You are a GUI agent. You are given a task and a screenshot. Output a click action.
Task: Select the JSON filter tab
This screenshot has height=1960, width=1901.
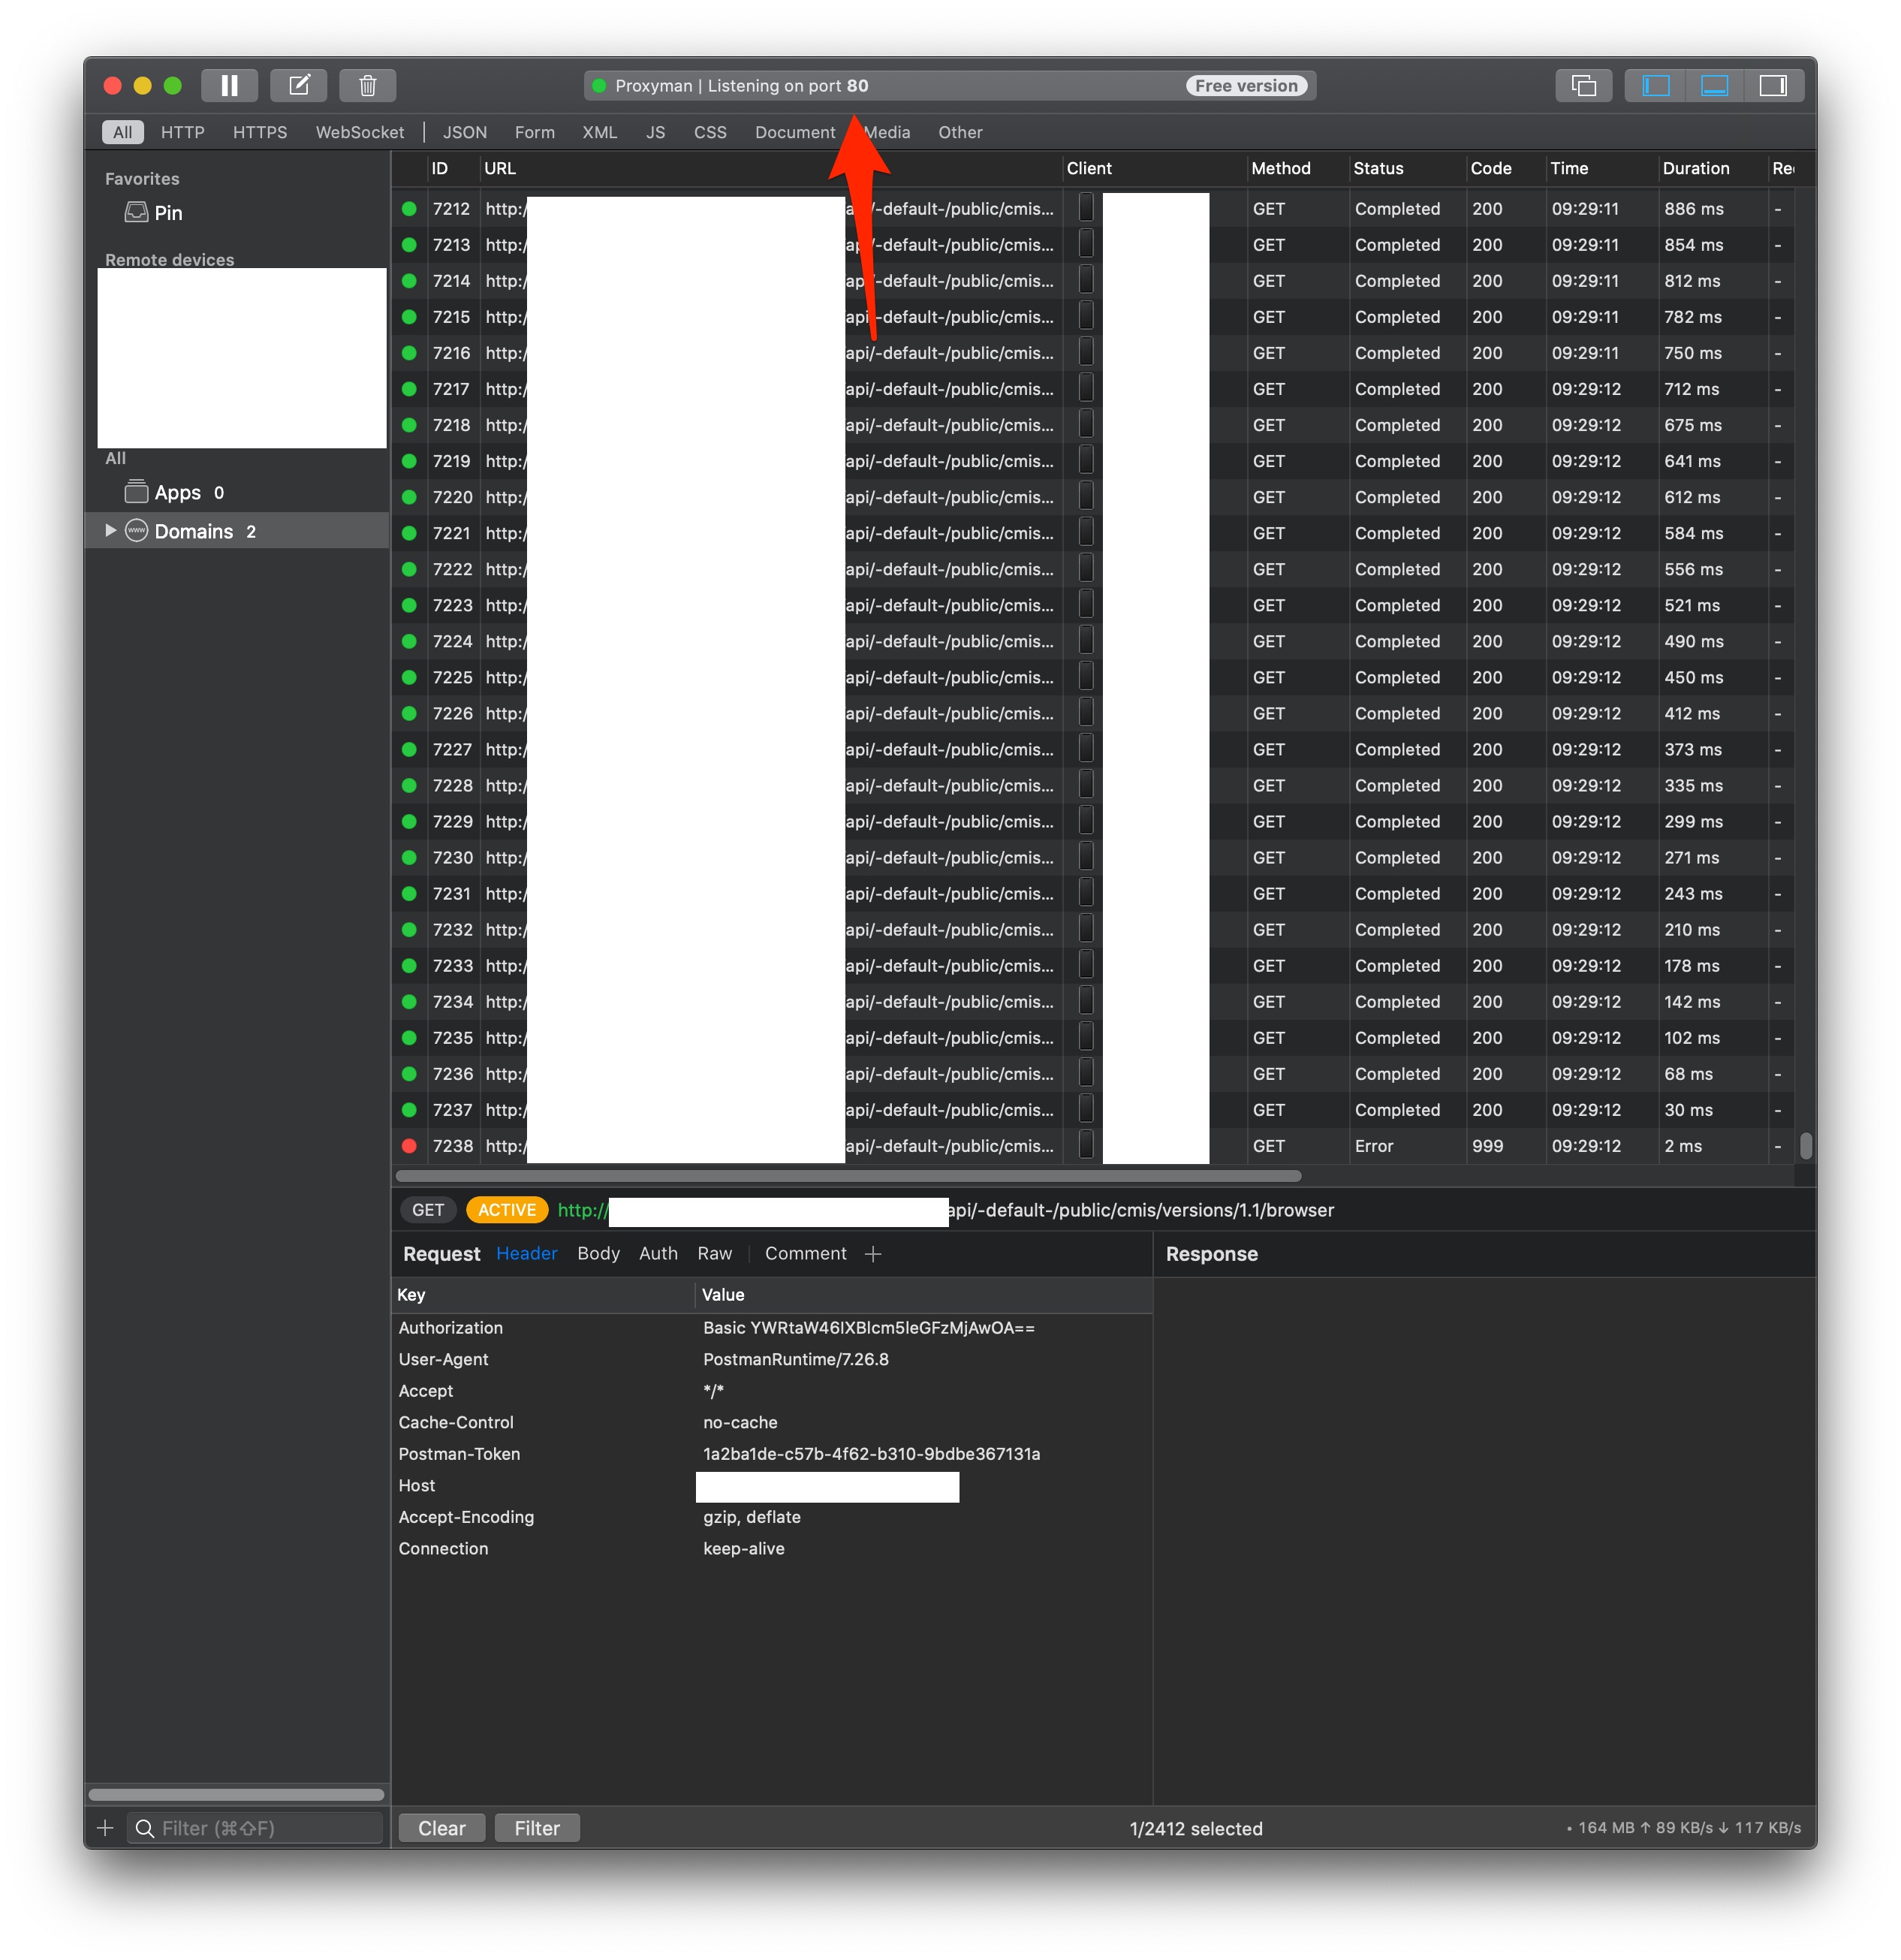point(464,132)
